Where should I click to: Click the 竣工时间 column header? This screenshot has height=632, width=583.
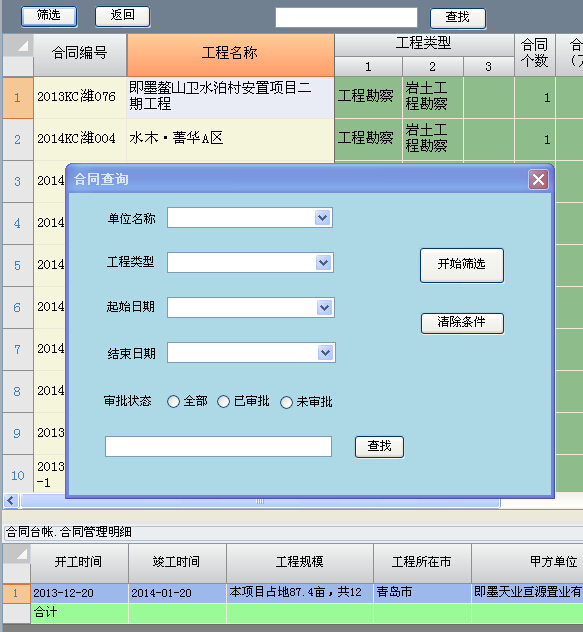point(177,562)
